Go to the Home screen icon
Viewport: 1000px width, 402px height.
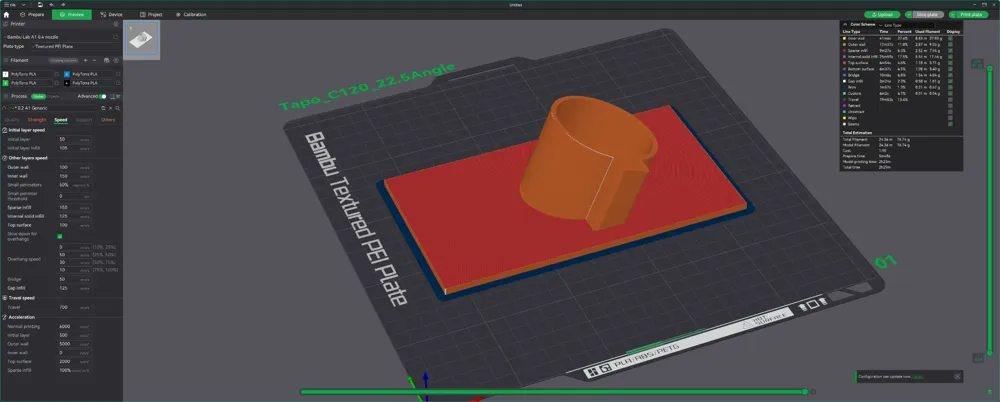tap(6, 14)
